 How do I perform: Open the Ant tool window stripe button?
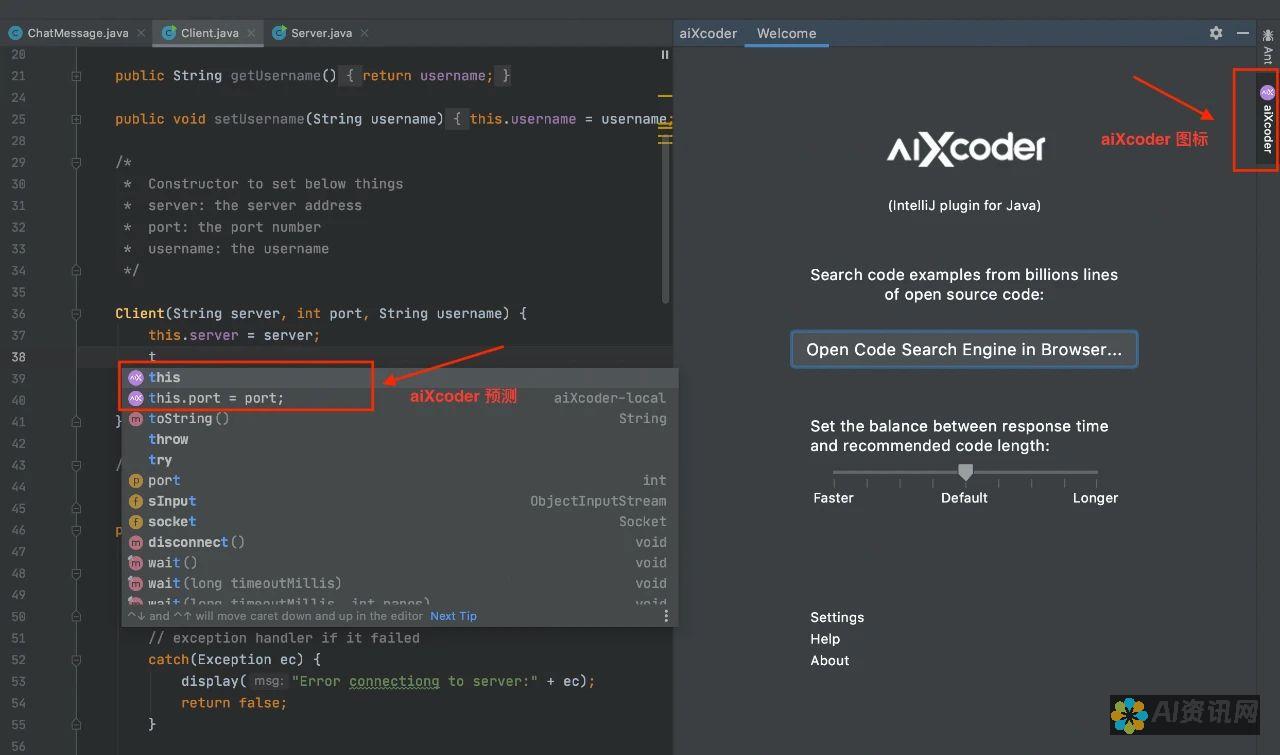[x=1268, y=46]
